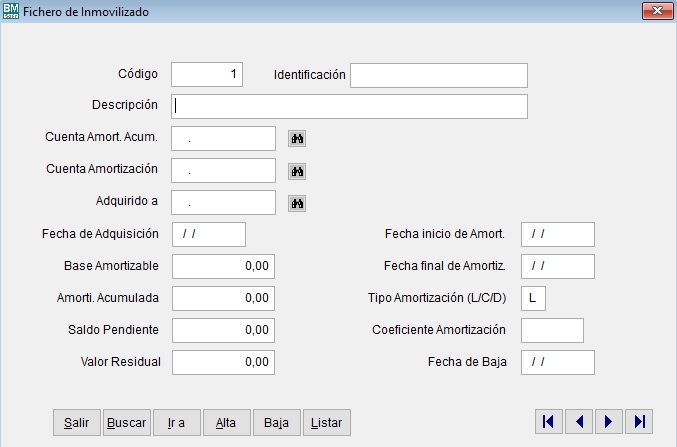The height and width of the screenshot is (447, 677).
Task: Advance to next record arrow
Action: click(x=608, y=422)
